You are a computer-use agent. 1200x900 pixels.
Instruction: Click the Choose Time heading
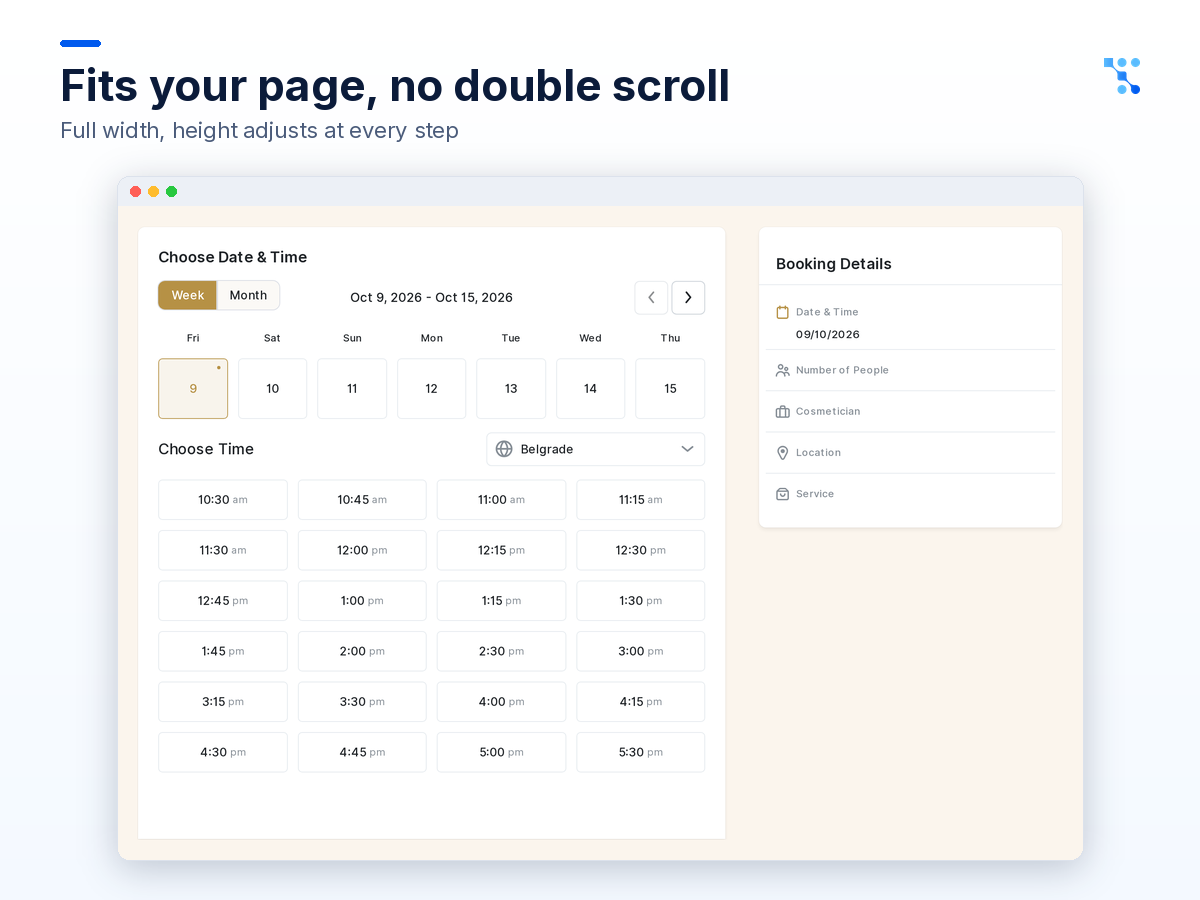206,449
